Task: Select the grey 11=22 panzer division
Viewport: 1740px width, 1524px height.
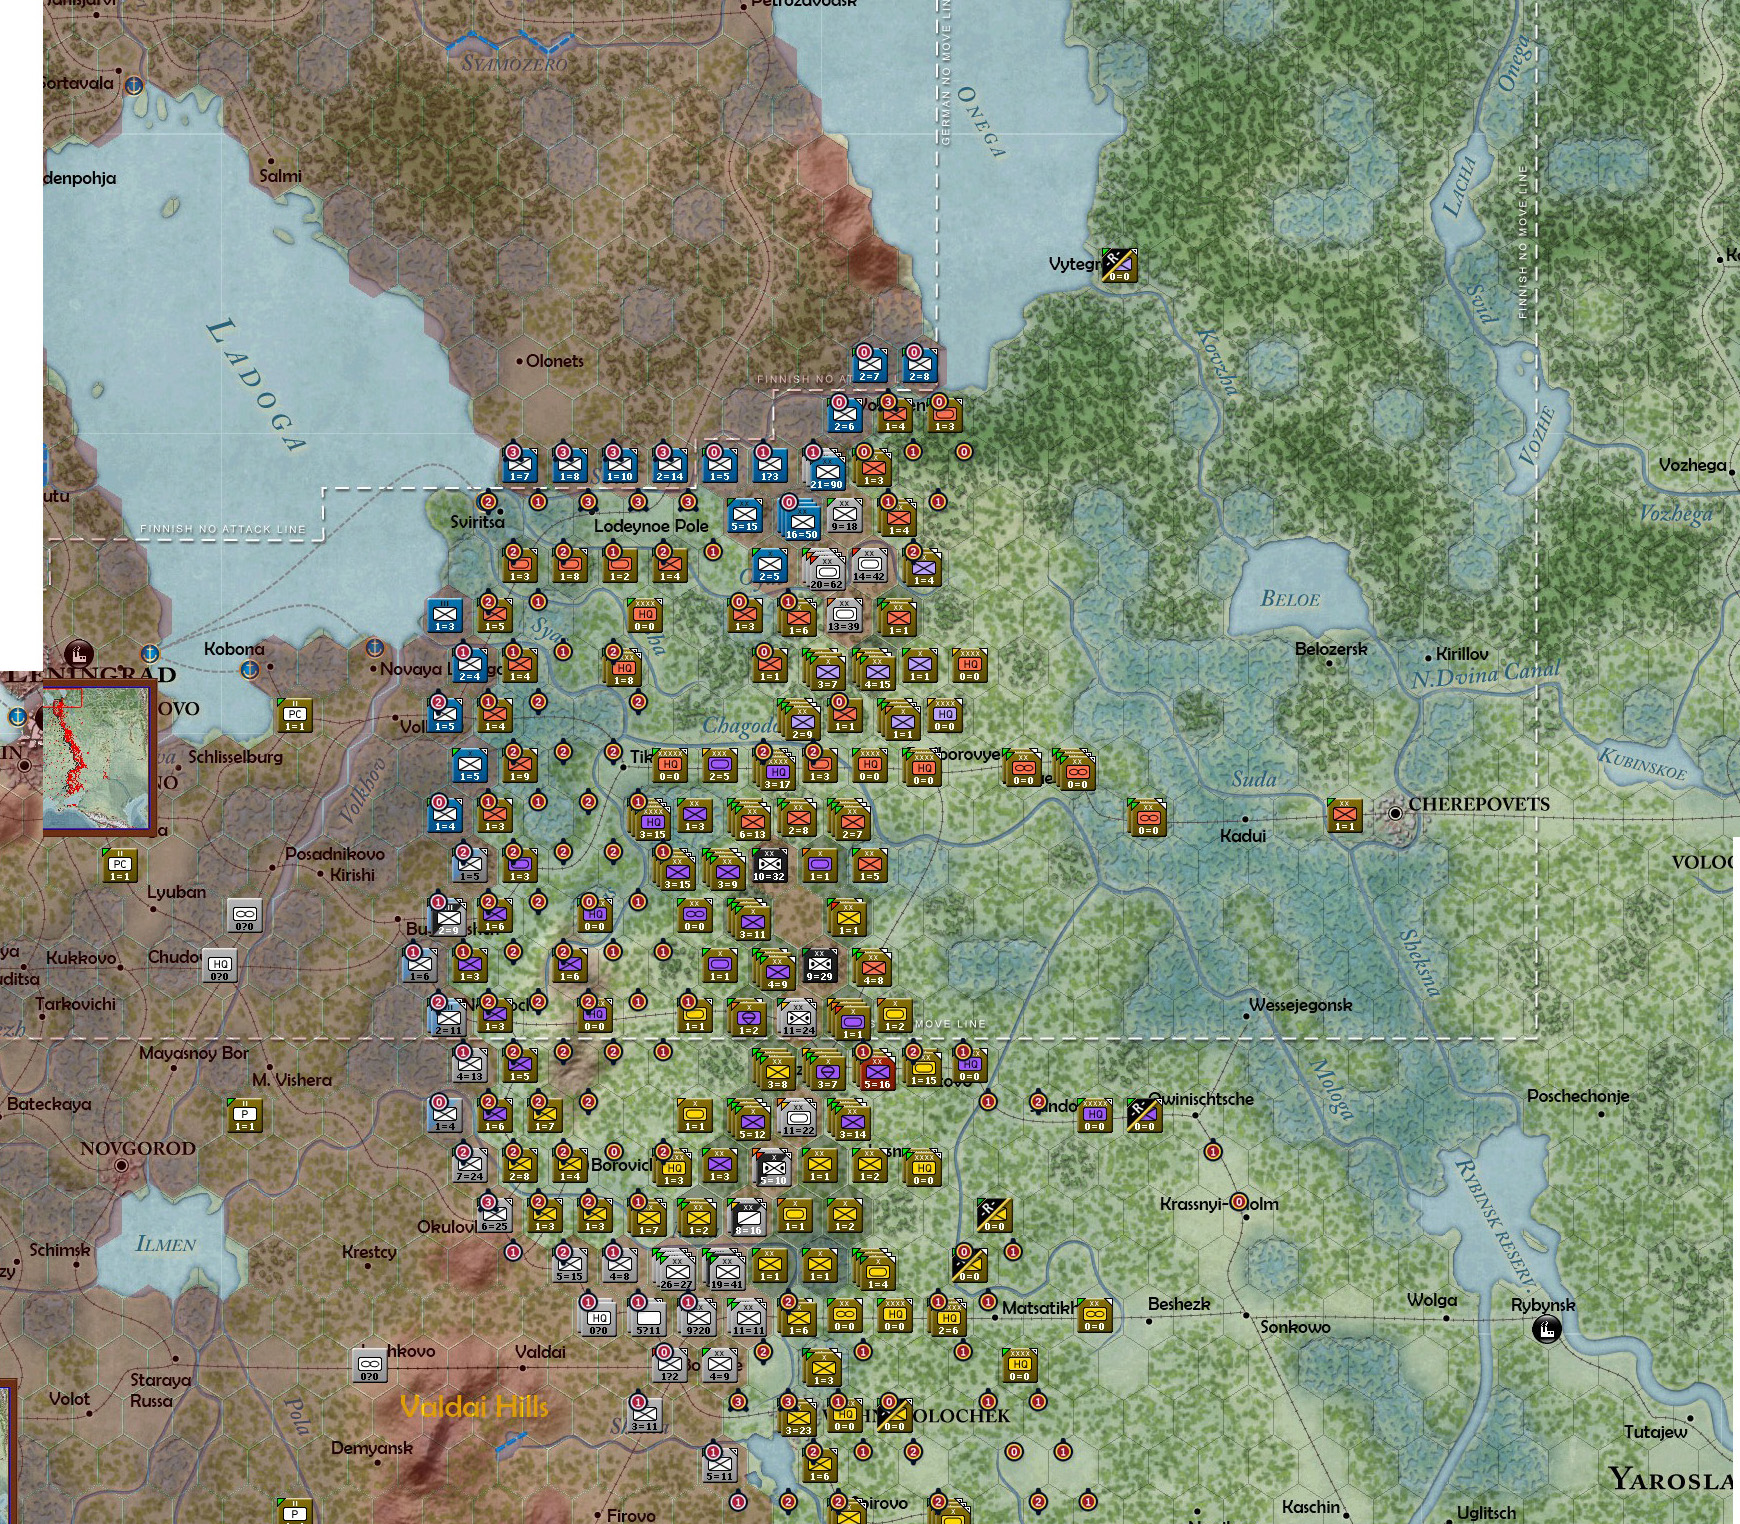Action: [x=798, y=1118]
